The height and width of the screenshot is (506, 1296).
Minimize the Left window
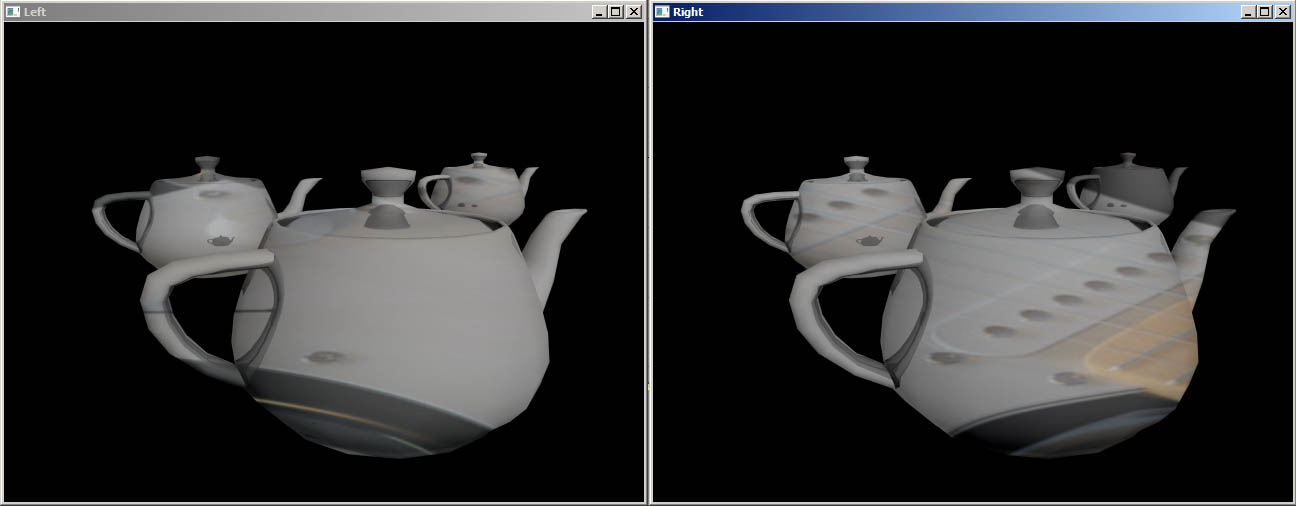click(x=599, y=12)
